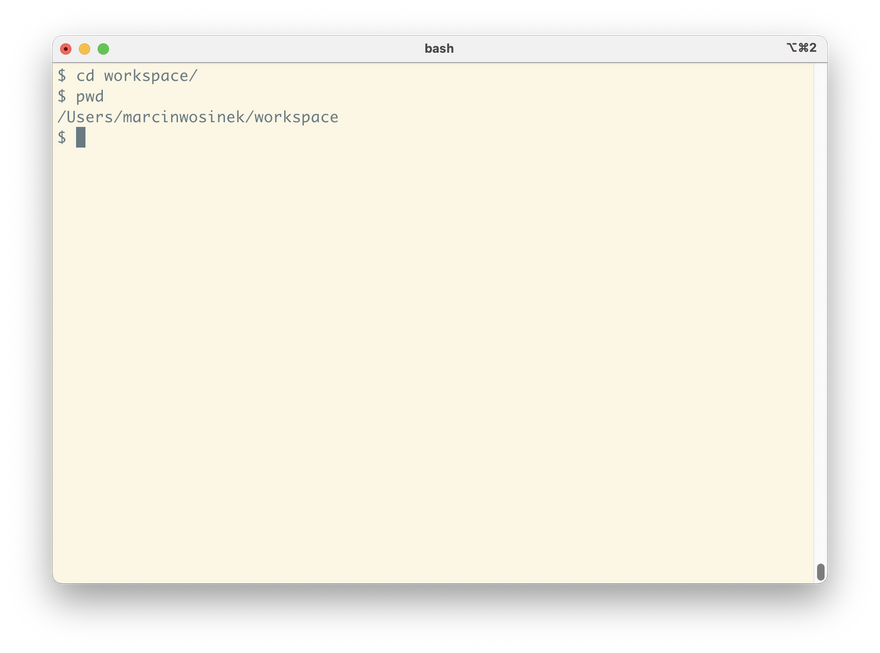Click 'workspace/' in the cd command

150,76
